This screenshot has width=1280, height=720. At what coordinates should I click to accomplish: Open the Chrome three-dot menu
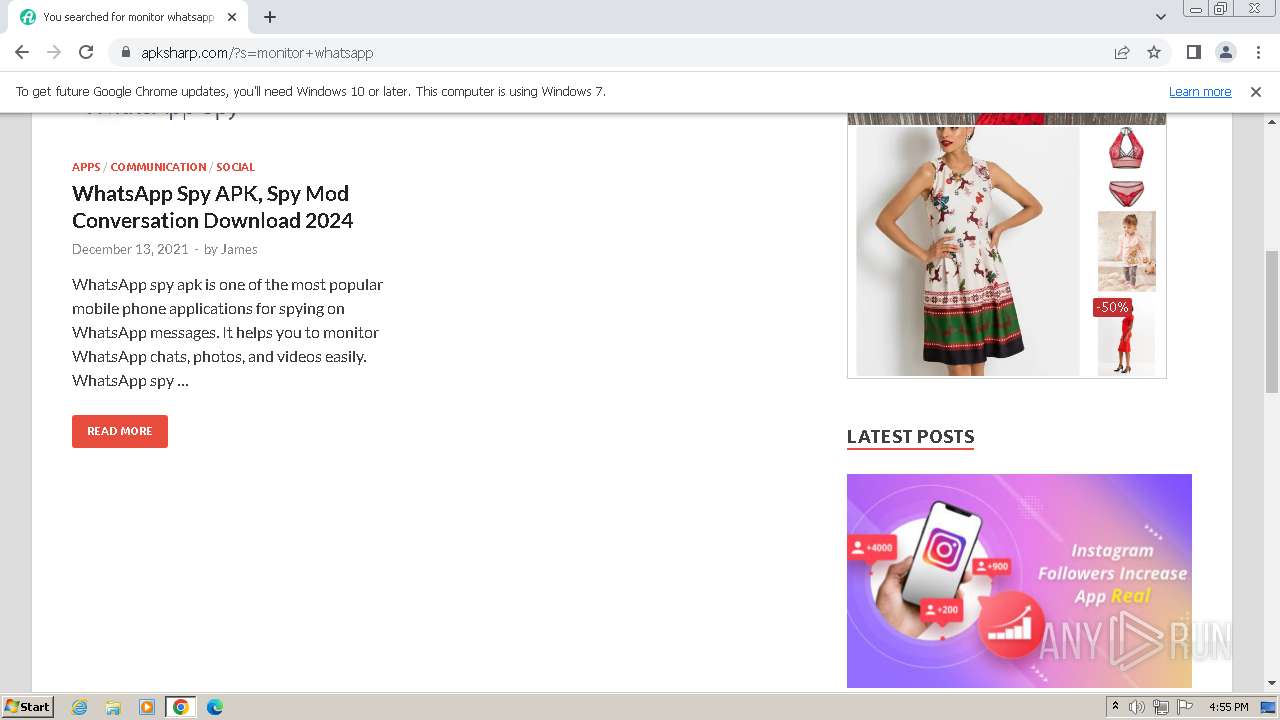pos(1257,52)
